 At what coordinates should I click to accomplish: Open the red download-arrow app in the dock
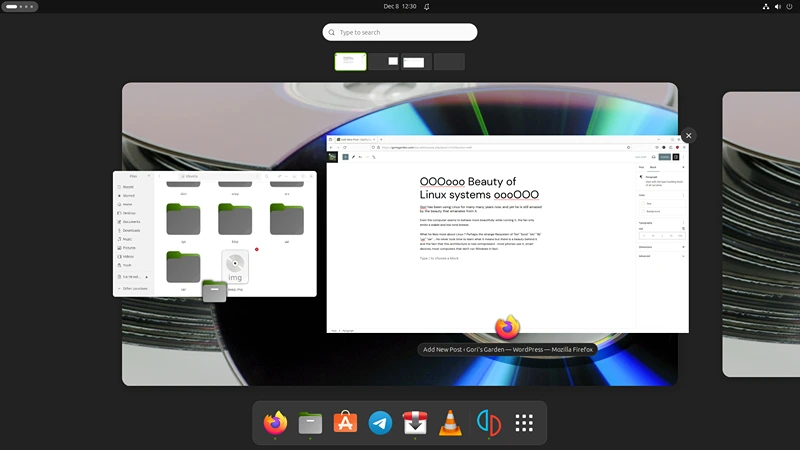pos(415,422)
